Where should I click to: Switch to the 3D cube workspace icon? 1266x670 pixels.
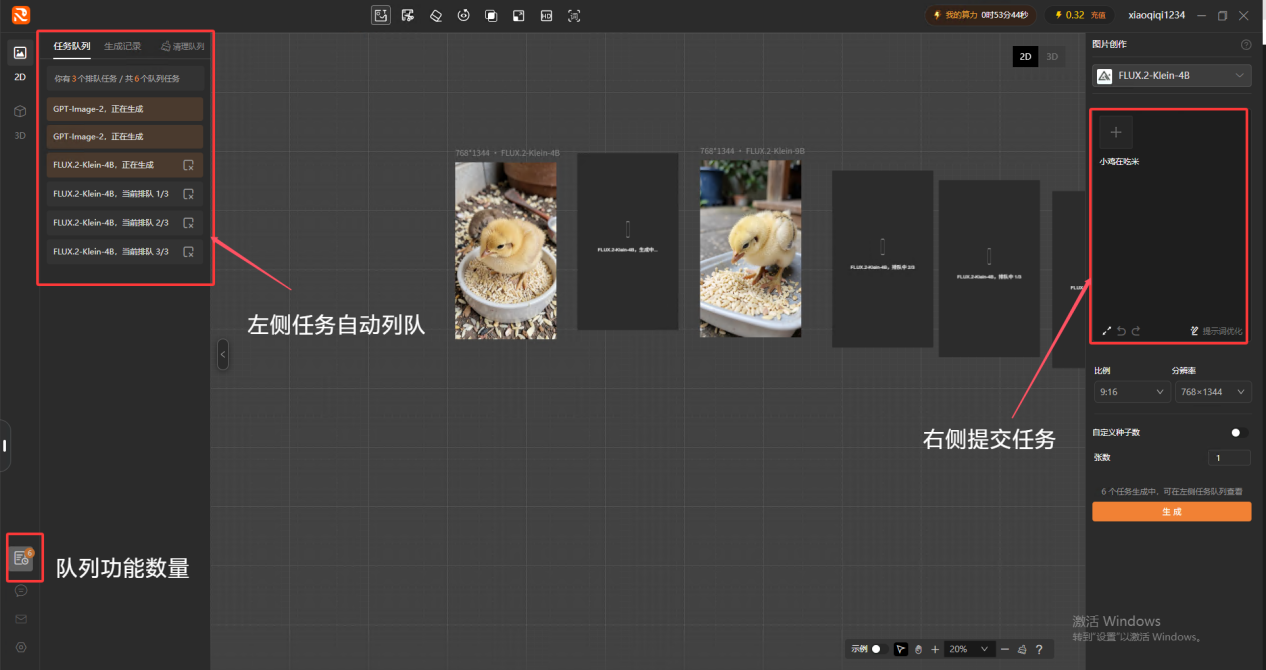point(20,111)
